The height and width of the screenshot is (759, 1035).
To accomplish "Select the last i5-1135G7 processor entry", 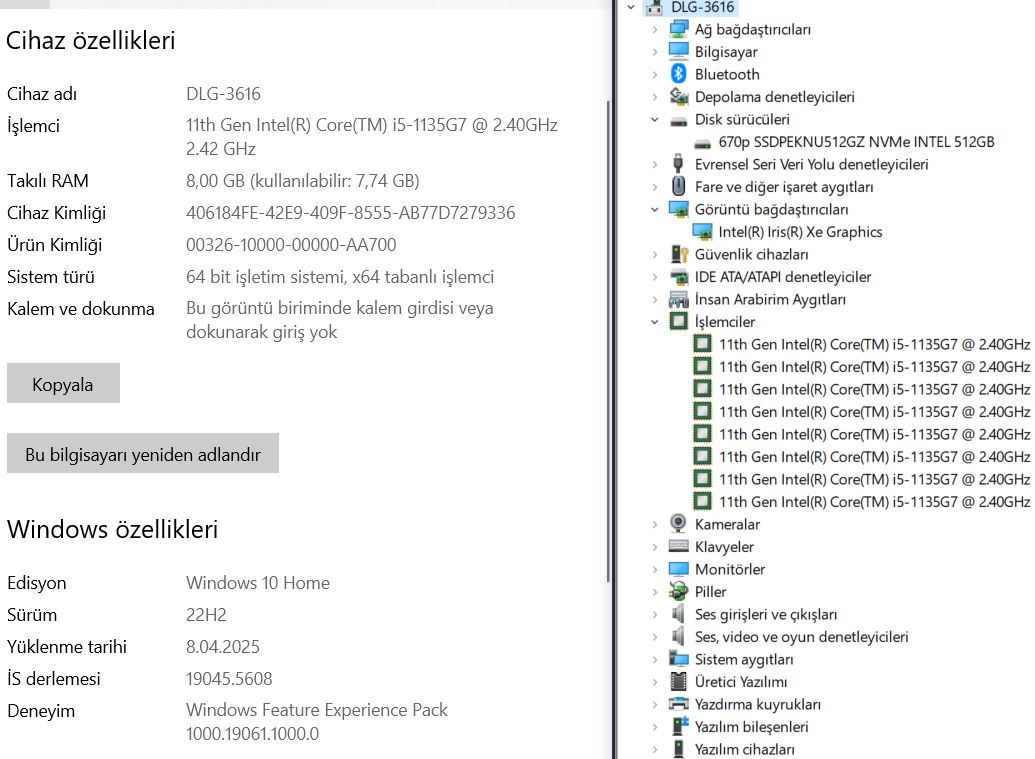I will [874, 502].
